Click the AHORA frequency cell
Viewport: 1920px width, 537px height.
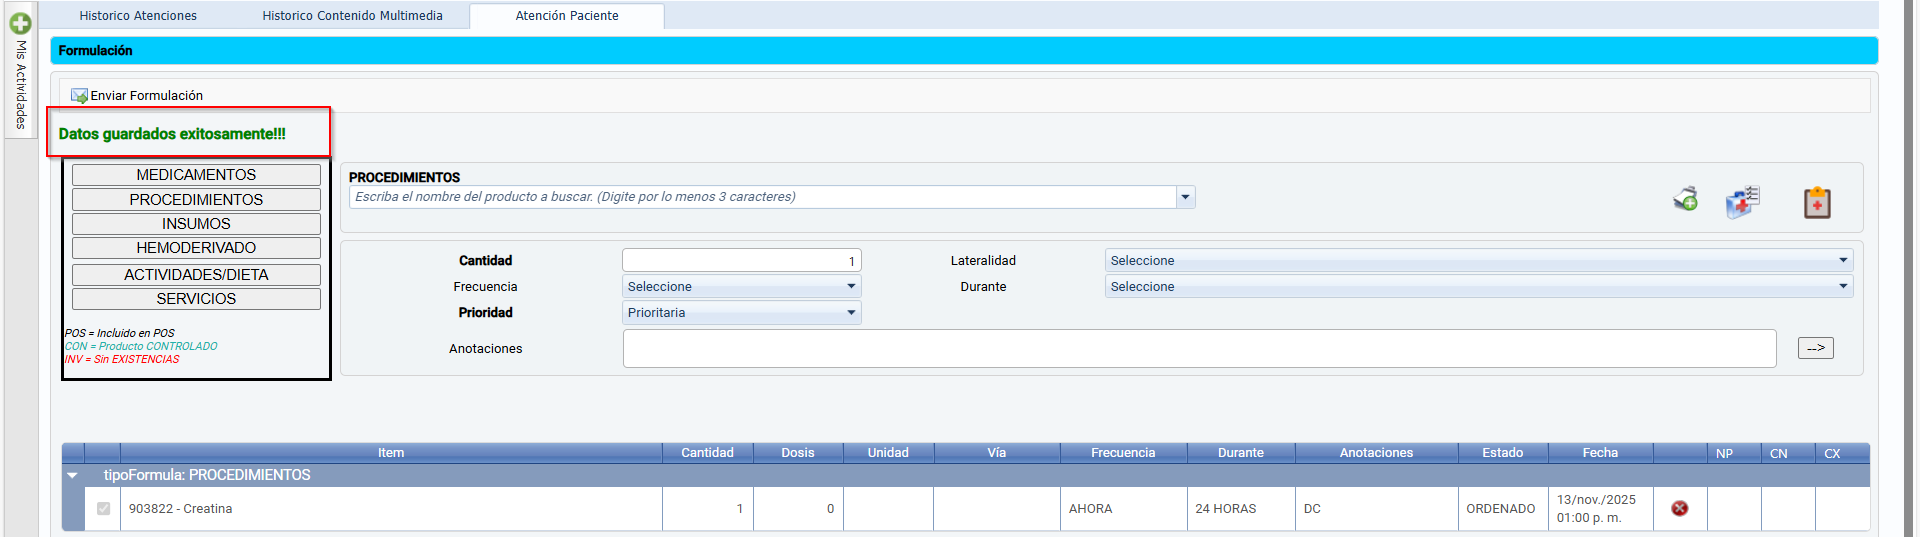(x=1123, y=509)
